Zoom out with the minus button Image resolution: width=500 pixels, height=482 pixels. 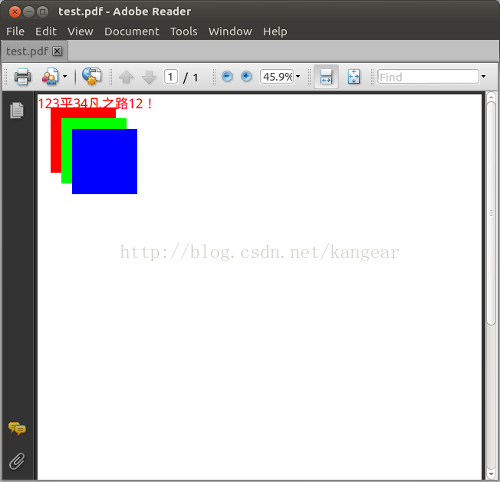click(x=227, y=76)
